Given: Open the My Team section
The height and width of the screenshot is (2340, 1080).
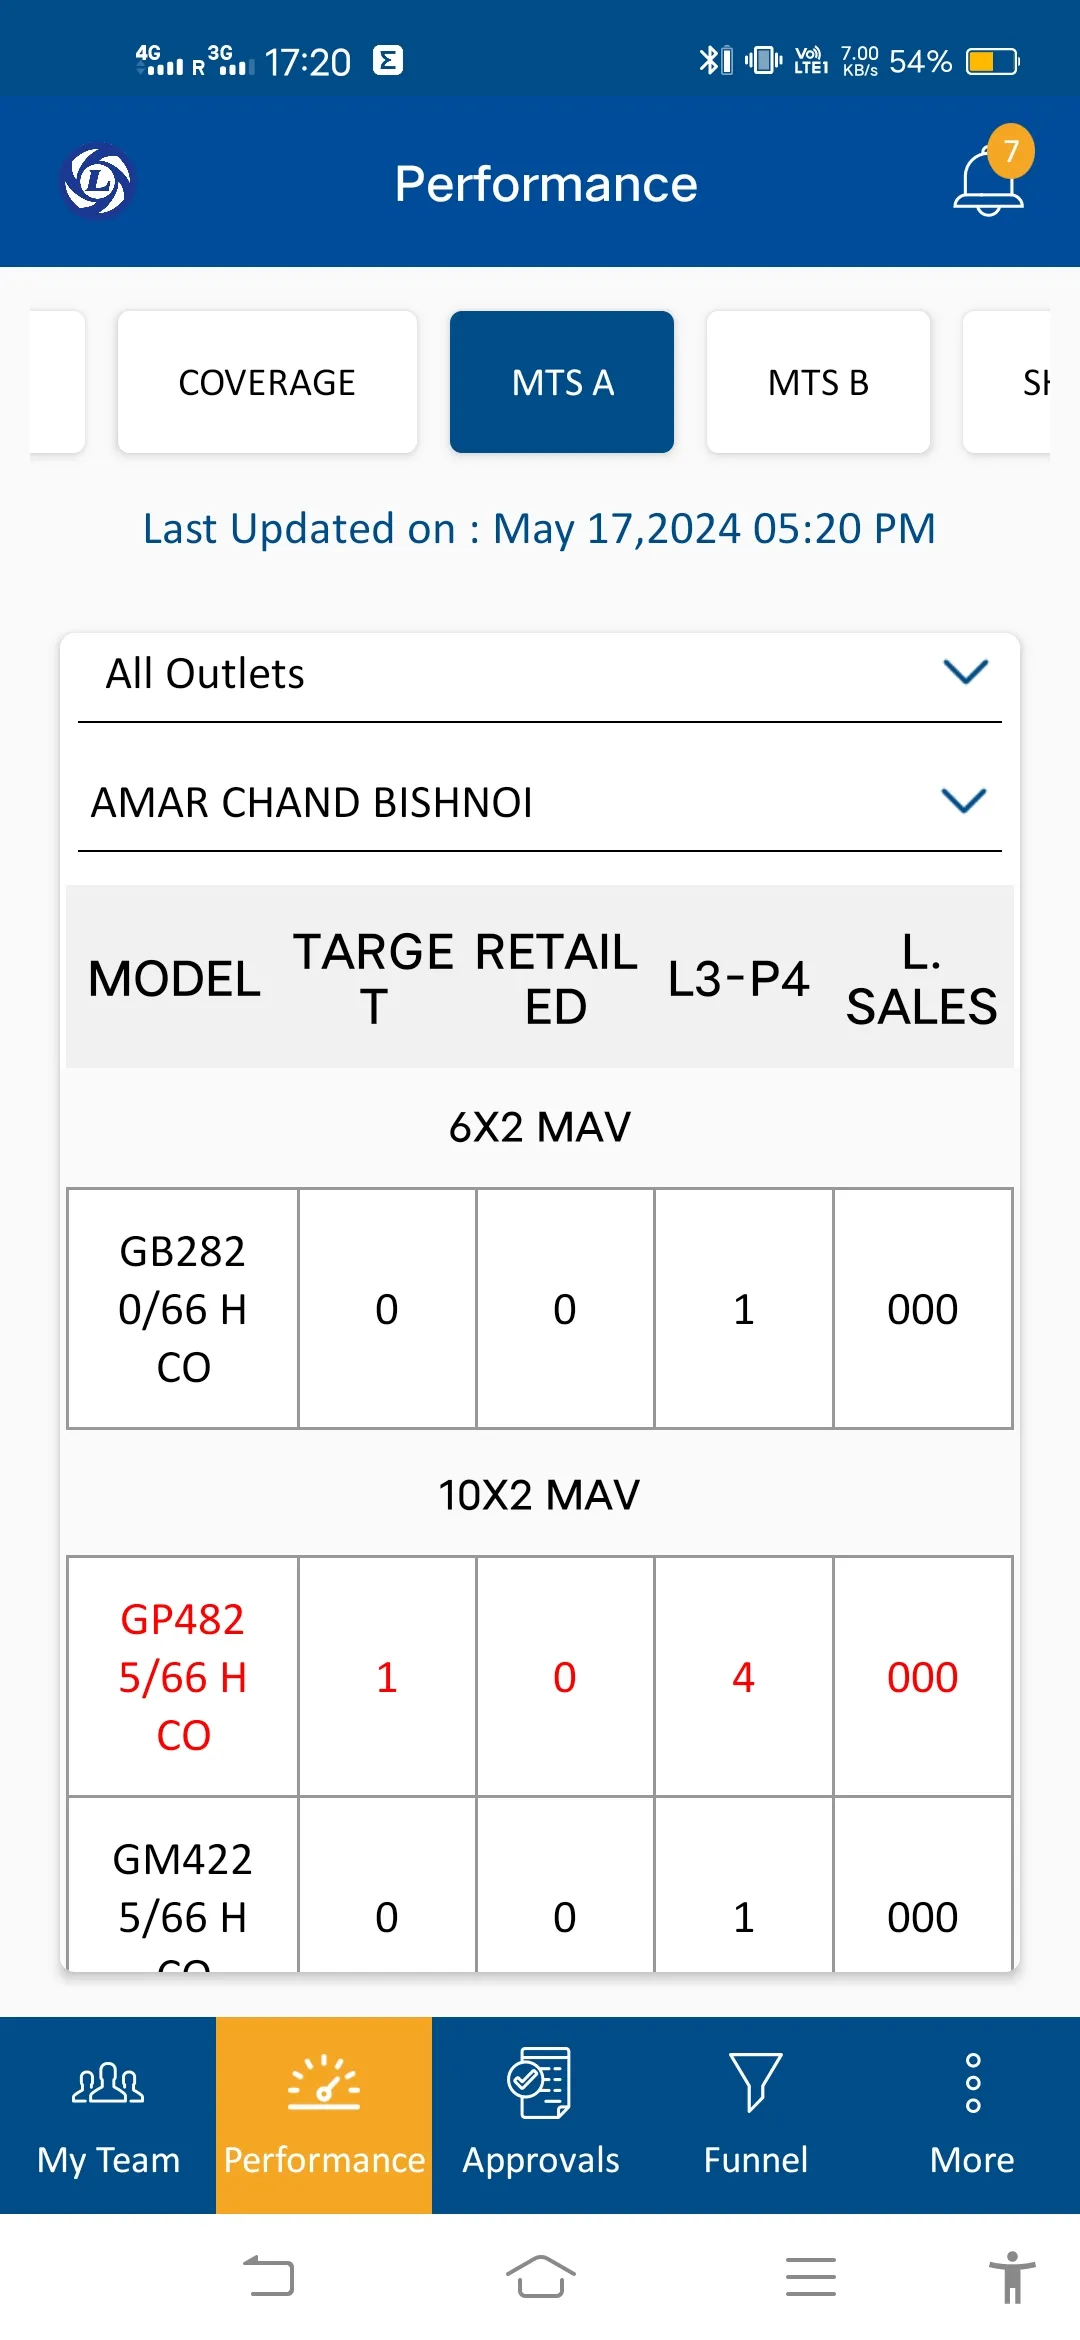Looking at the screenshot, I should [x=108, y=2114].
